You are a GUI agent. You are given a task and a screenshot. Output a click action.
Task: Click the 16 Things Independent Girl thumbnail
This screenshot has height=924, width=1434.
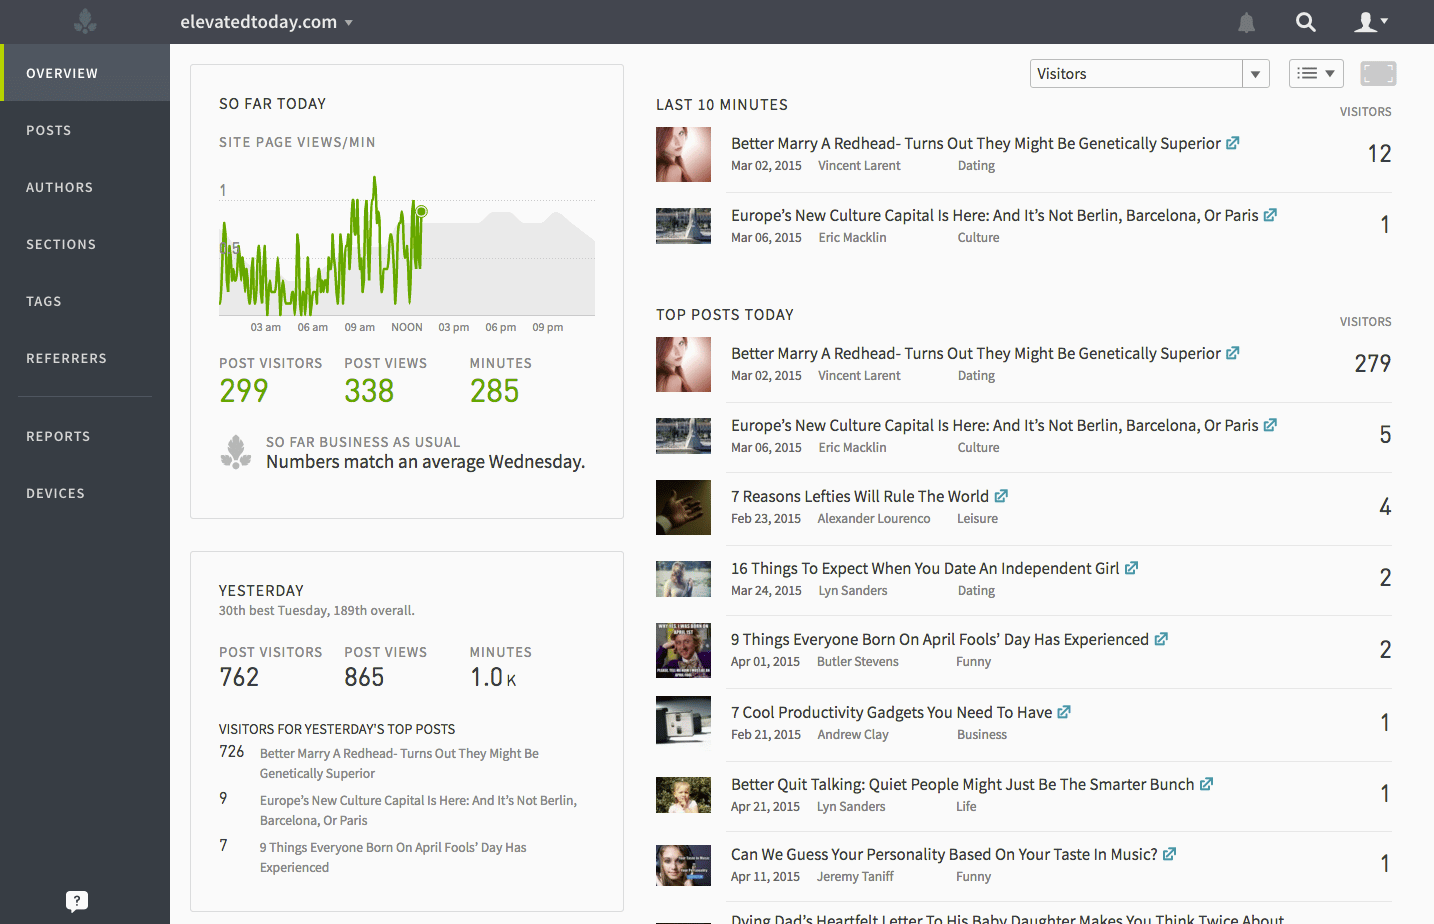coord(683,579)
